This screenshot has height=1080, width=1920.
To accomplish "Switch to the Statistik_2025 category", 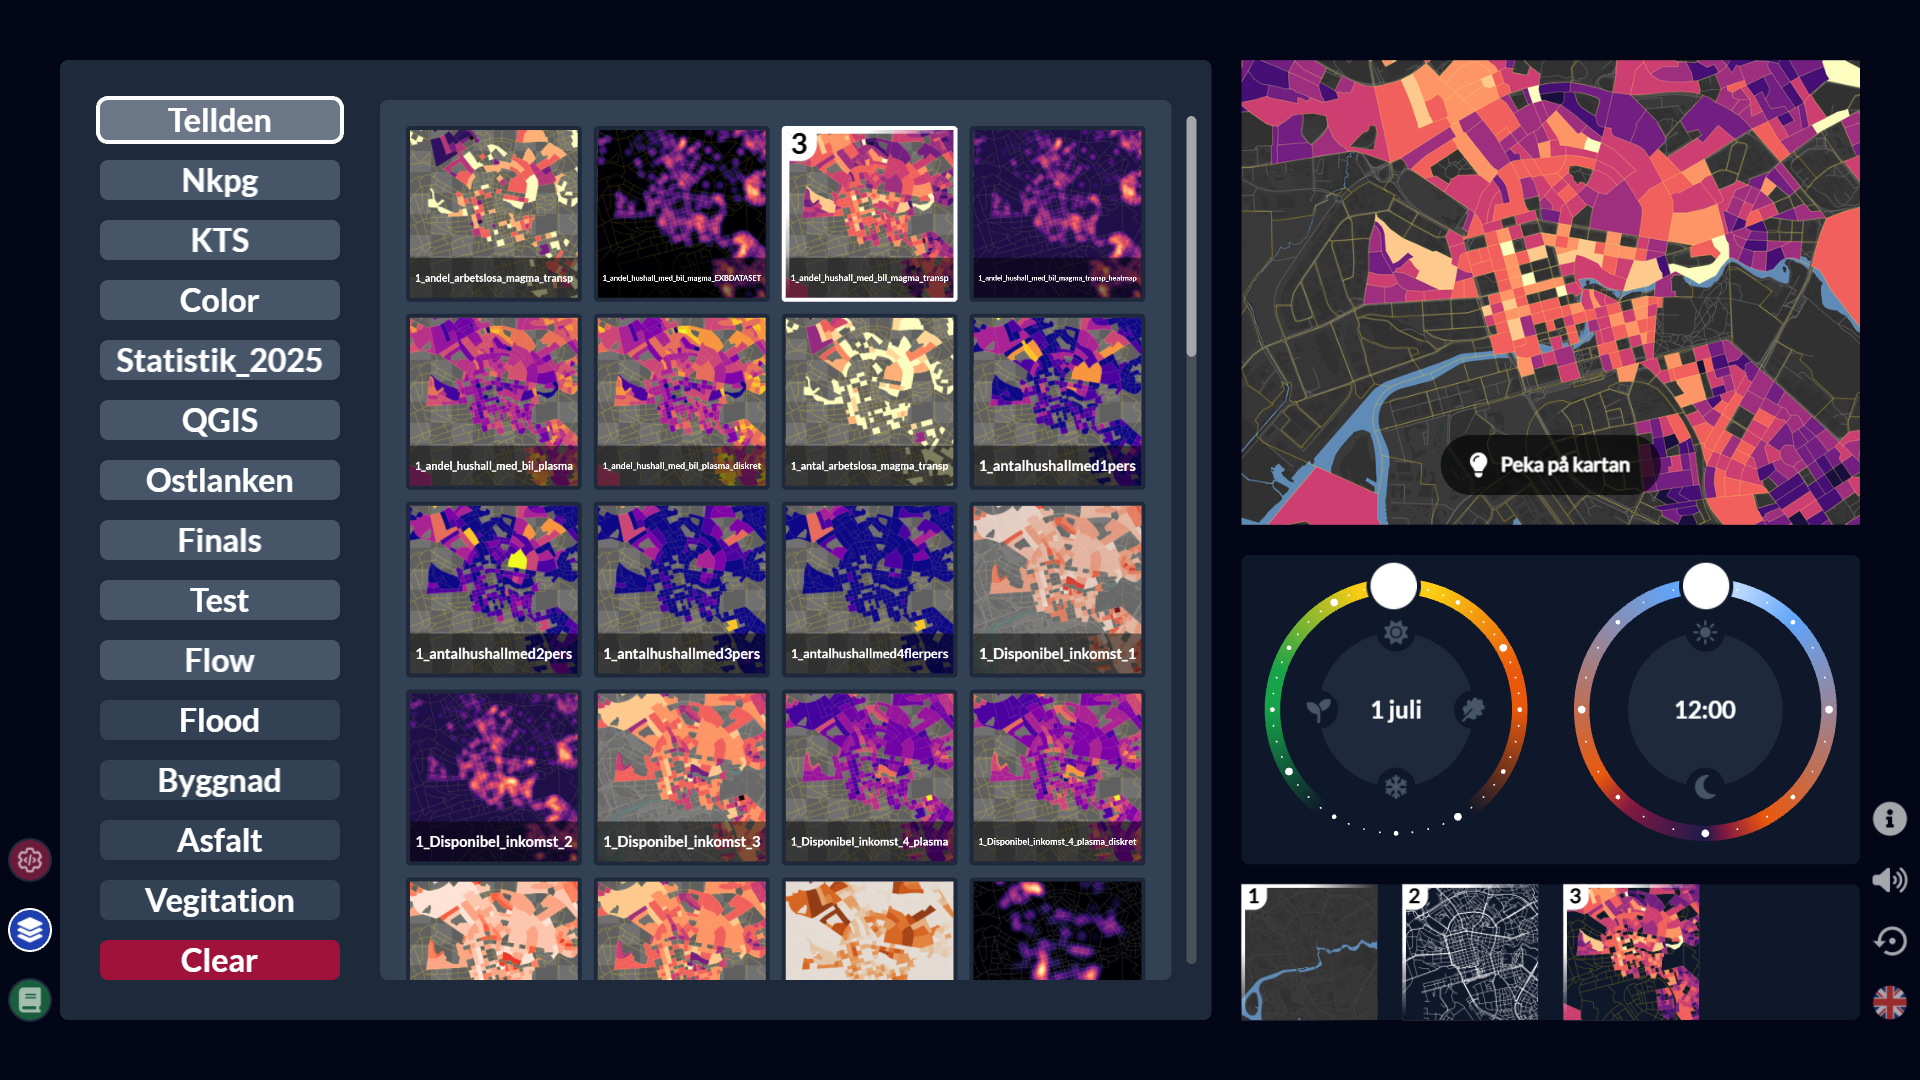I will [x=220, y=360].
